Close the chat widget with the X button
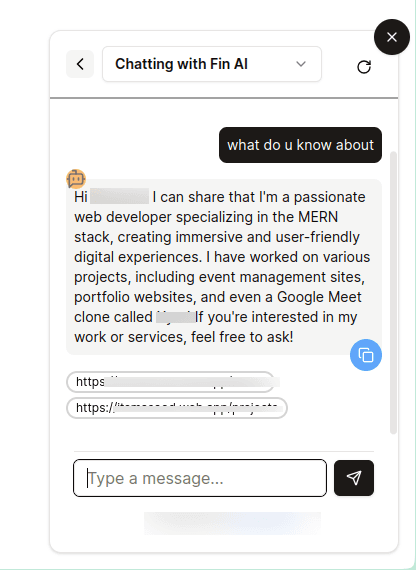The height and width of the screenshot is (570, 416). [392, 37]
